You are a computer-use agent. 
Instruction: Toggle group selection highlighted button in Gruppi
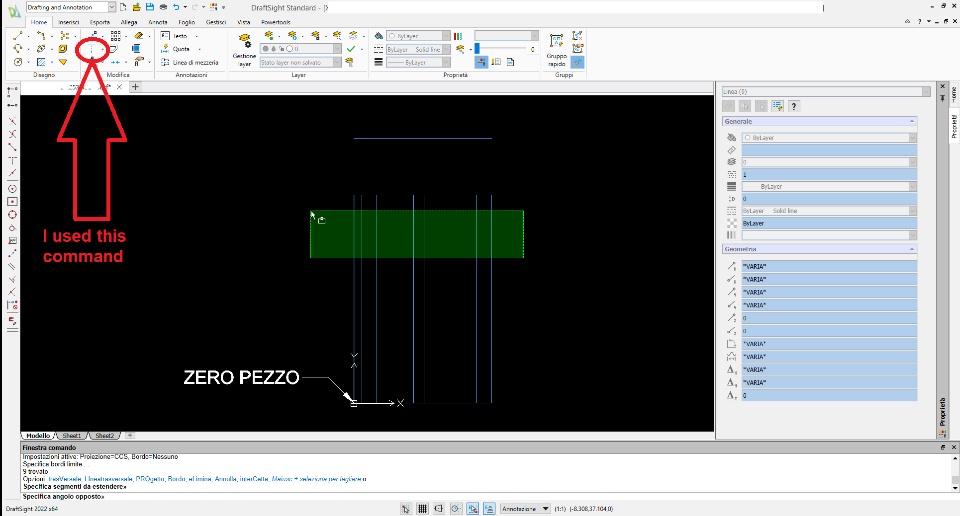point(577,62)
